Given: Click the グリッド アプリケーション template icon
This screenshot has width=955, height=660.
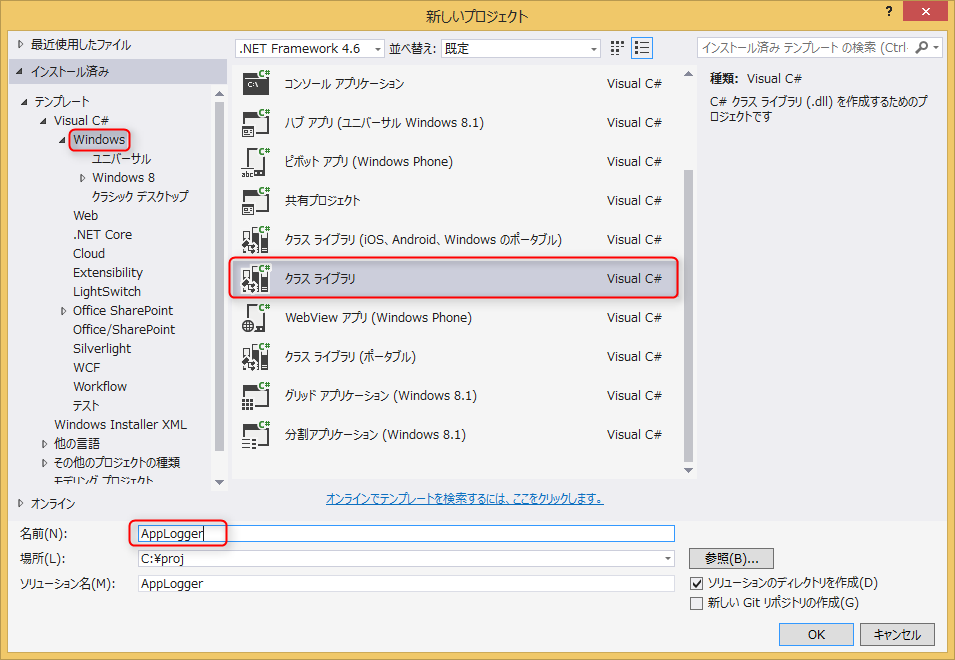Looking at the screenshot, I should pos(256,395).
